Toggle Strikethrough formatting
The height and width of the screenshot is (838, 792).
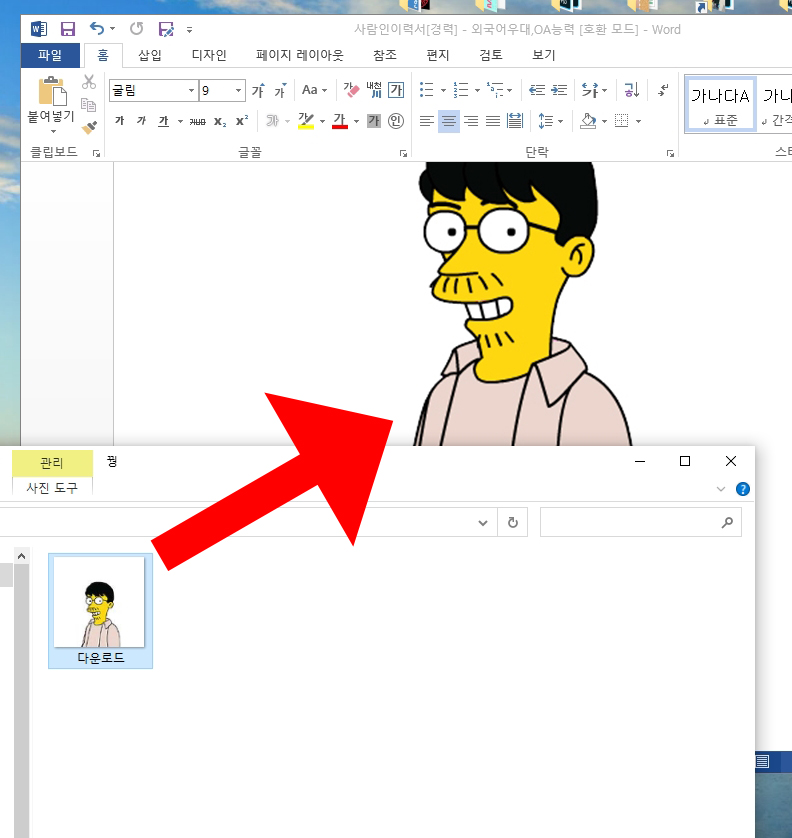[197, 122]
